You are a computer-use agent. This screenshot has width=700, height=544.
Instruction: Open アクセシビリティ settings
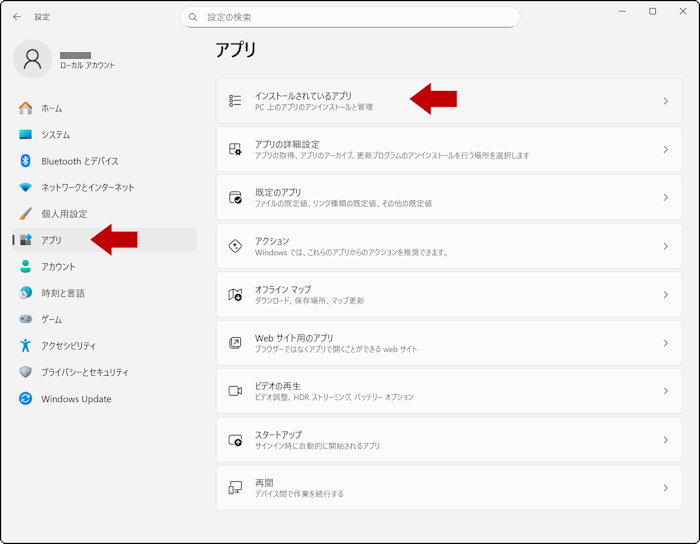click(x=68, y=346)
